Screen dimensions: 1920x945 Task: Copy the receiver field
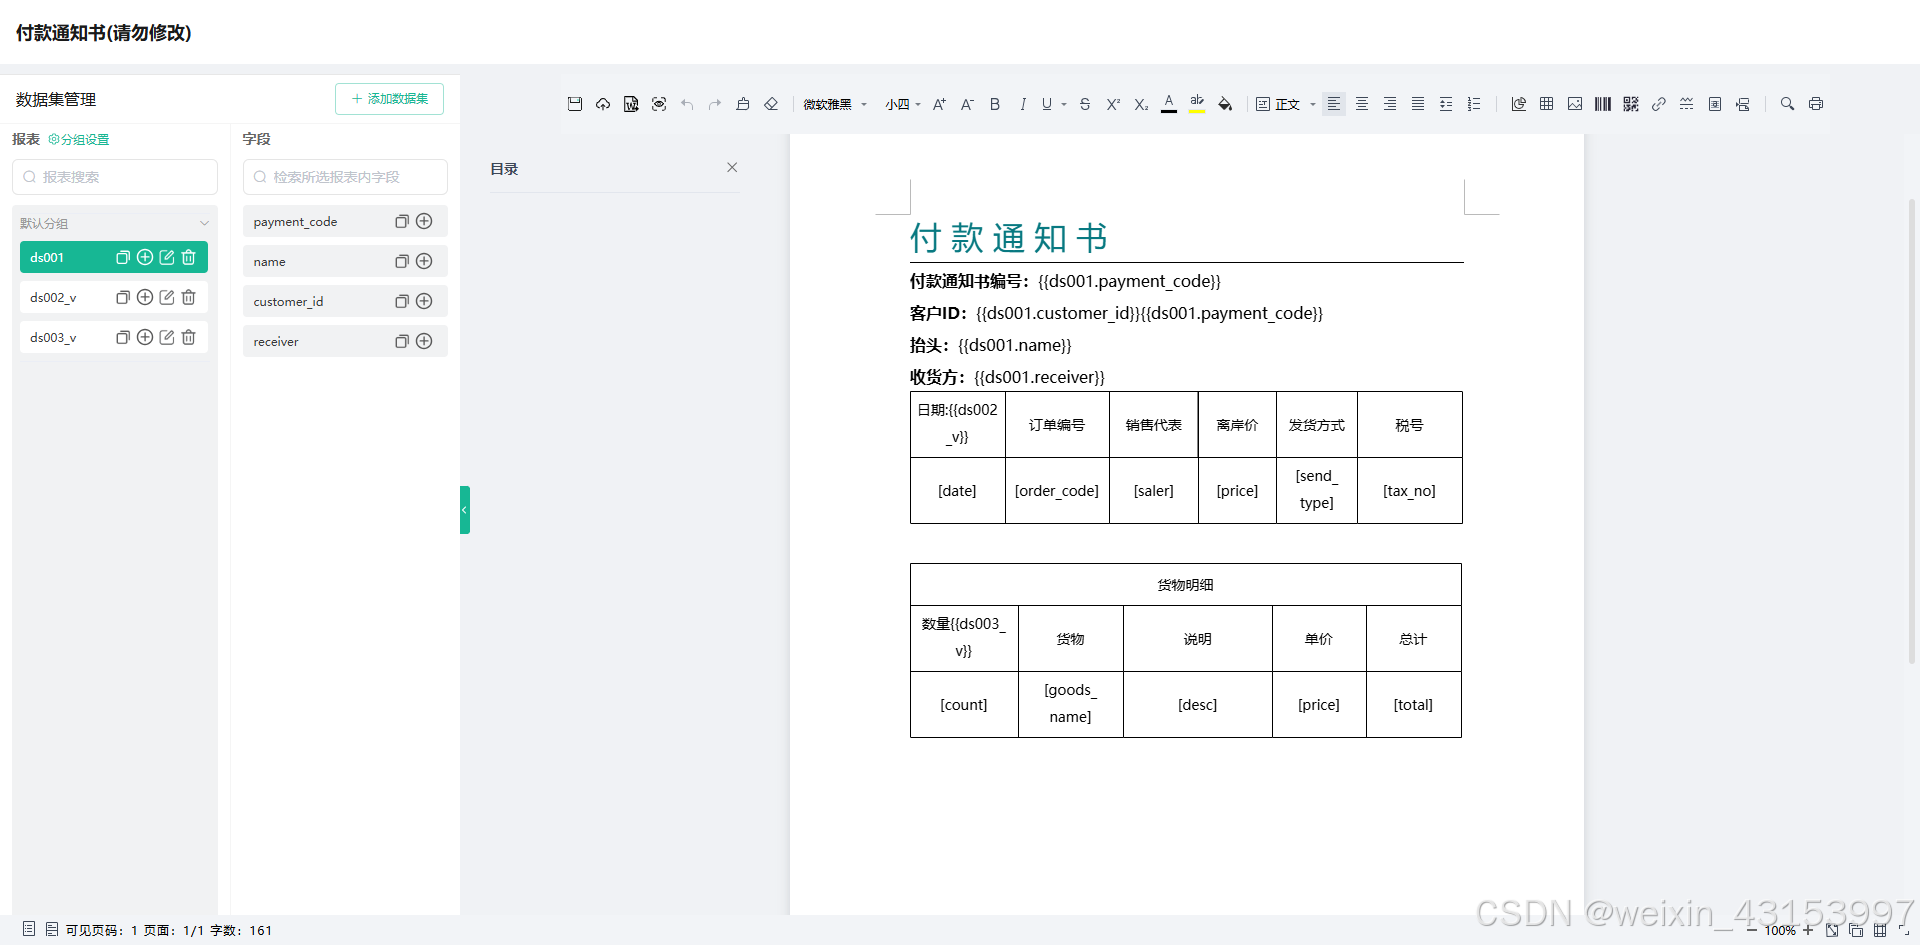point(402,342)
